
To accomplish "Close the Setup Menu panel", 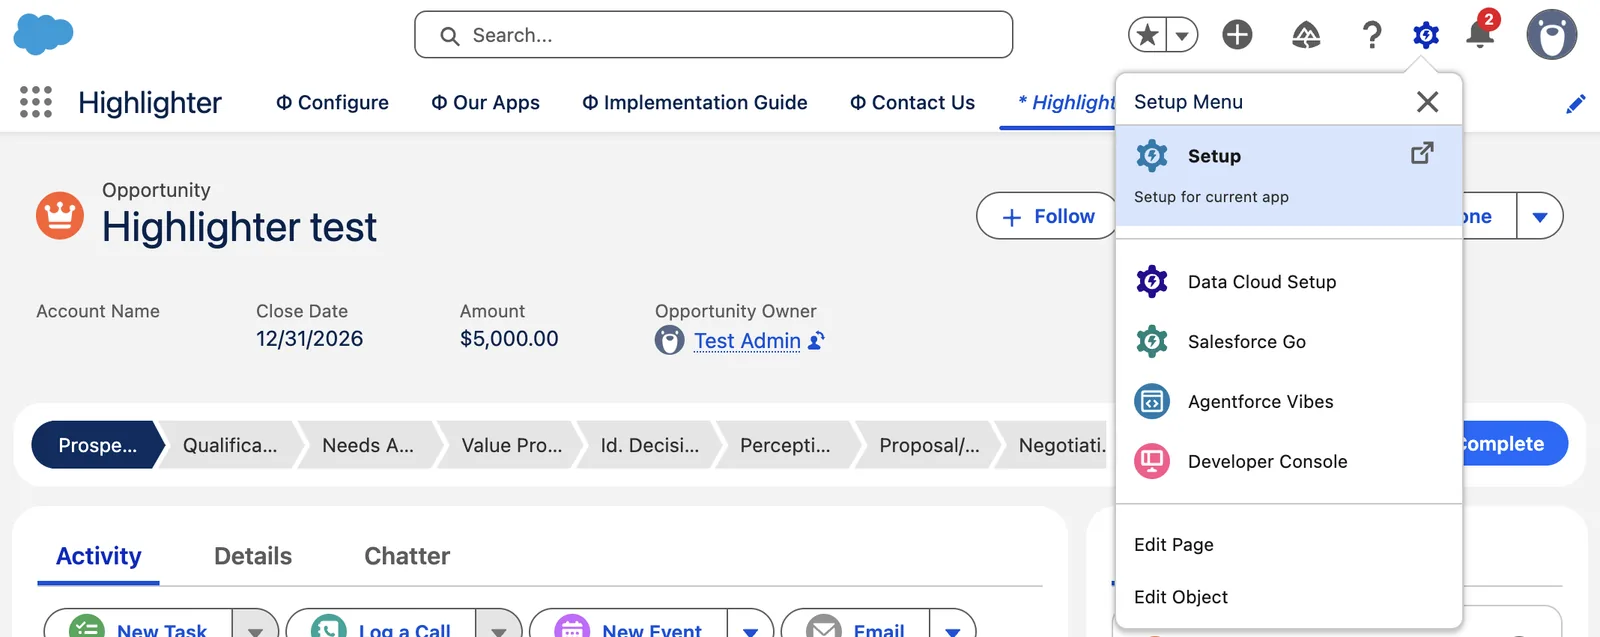I will point(1427,102).
